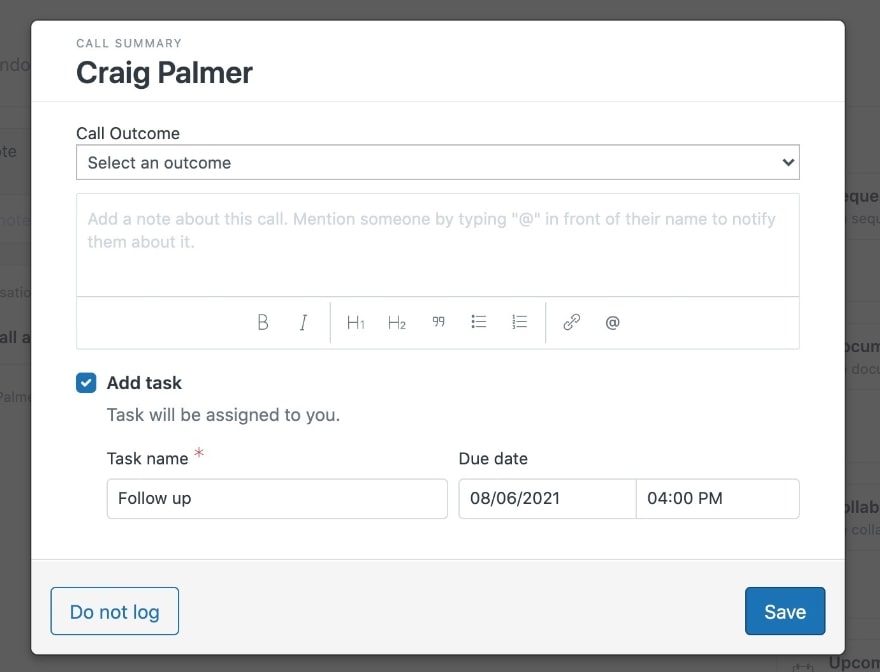Toggle bold formatting in note editor

point(263,323)
